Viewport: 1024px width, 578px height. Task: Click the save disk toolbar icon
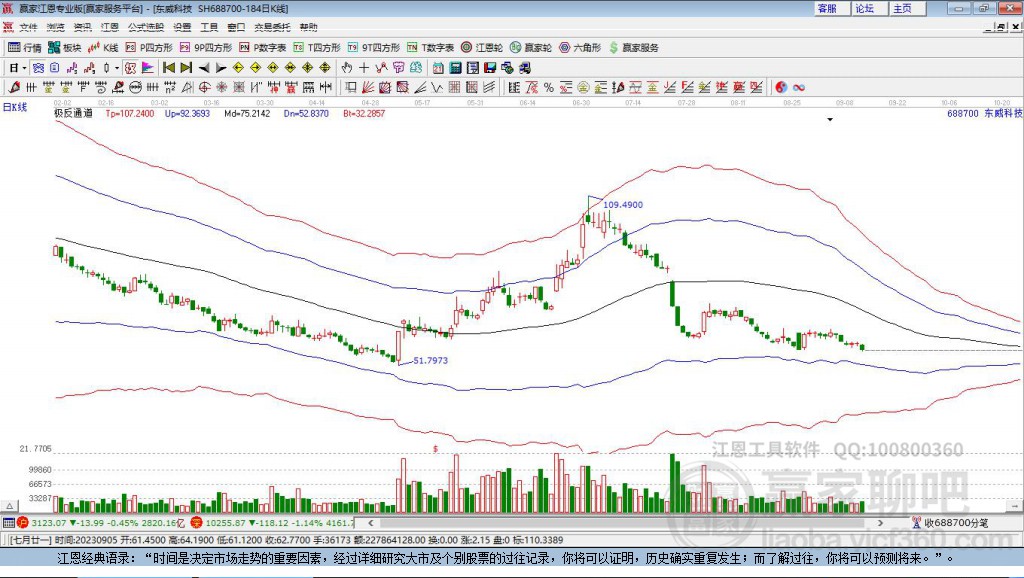(x=489, y=67)
